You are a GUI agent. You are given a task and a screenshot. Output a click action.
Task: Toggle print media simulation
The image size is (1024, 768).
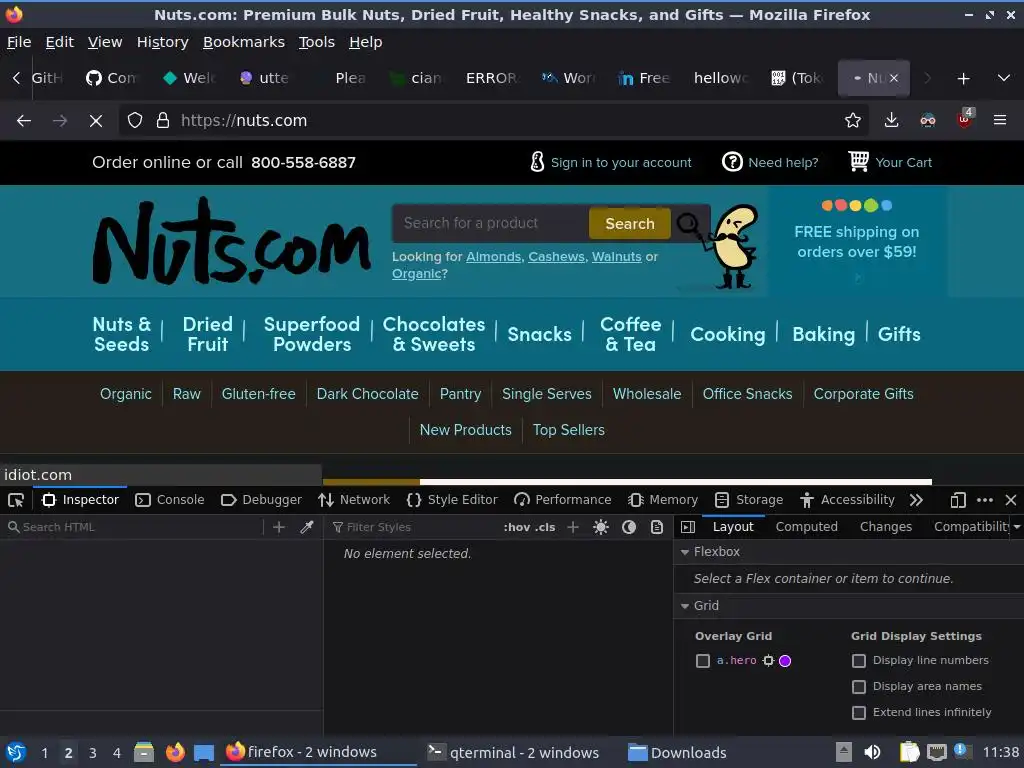pyautogui.click(x=657, y=527)
